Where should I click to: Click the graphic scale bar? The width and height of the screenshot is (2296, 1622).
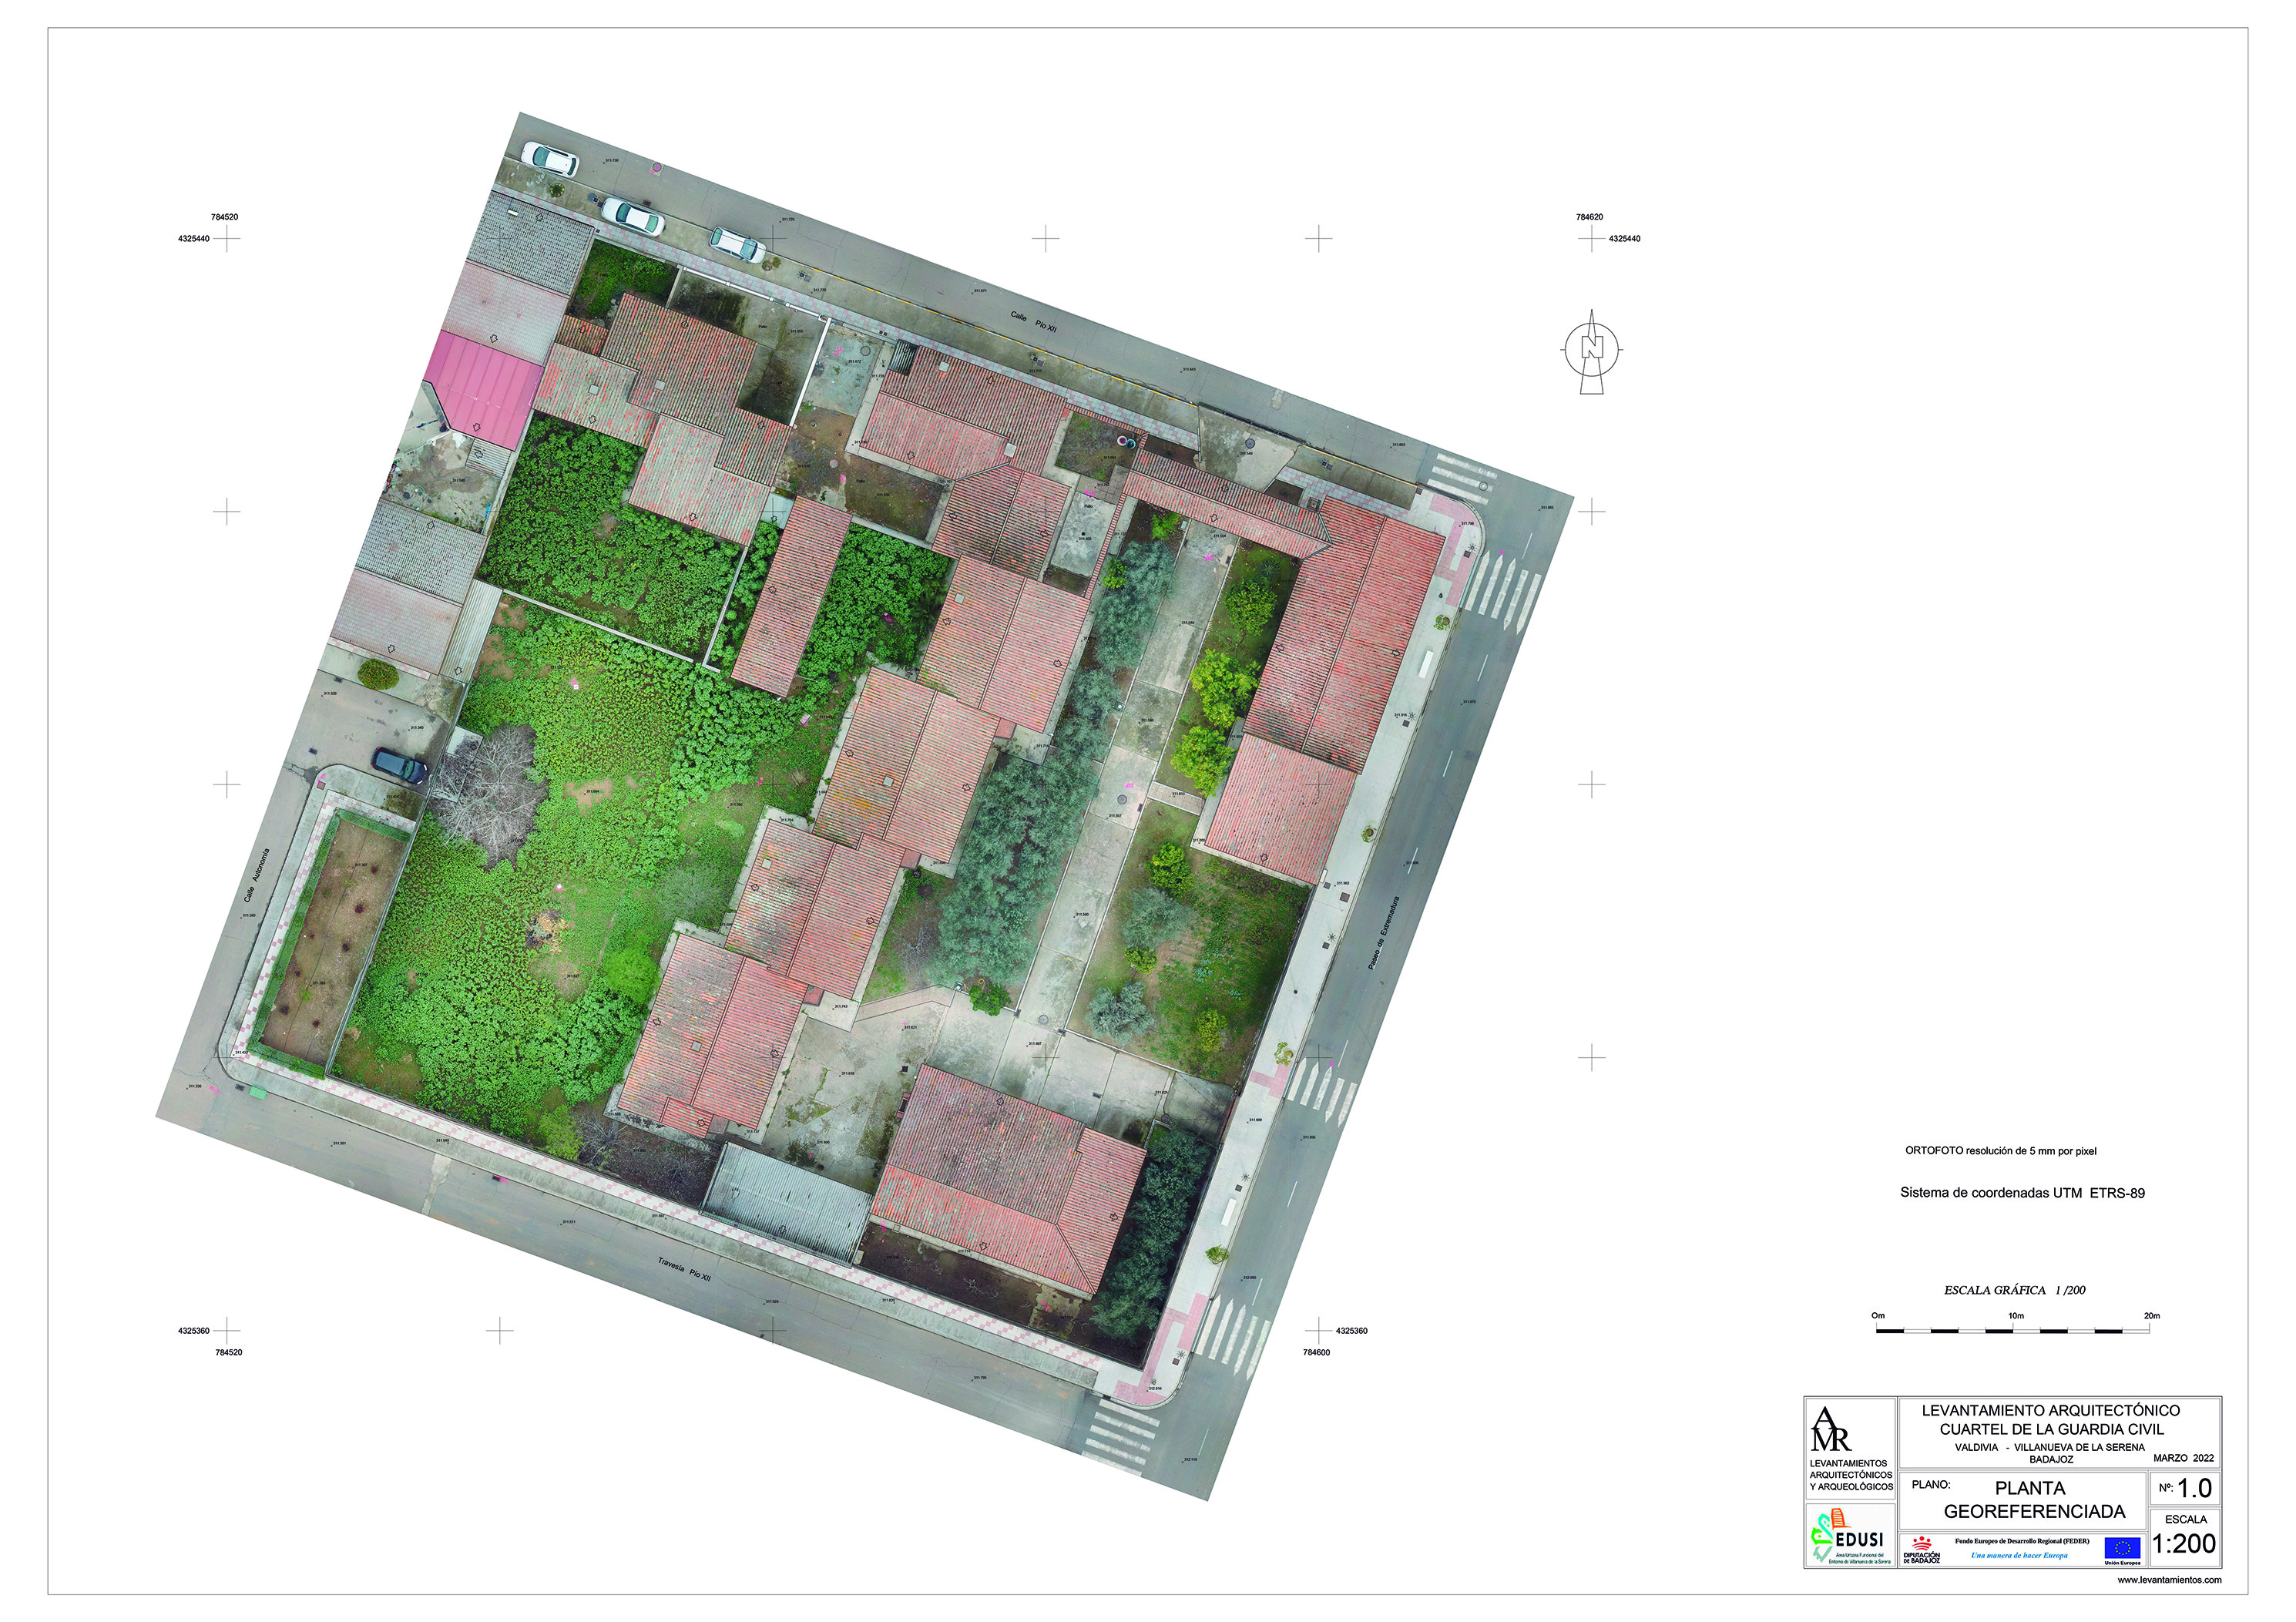[x=2013, y=1330]
